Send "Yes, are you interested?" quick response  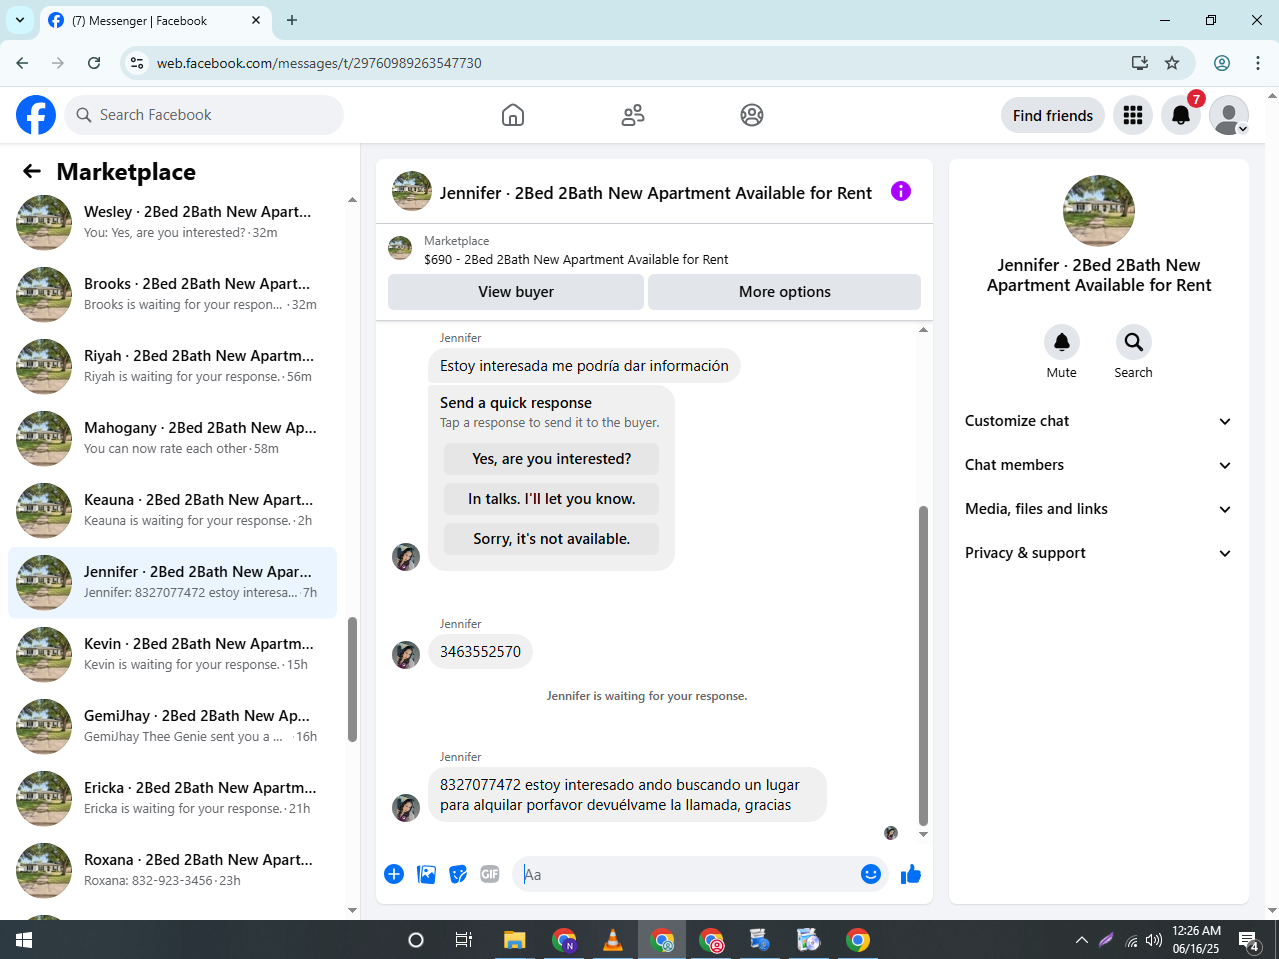click(552, 459)
